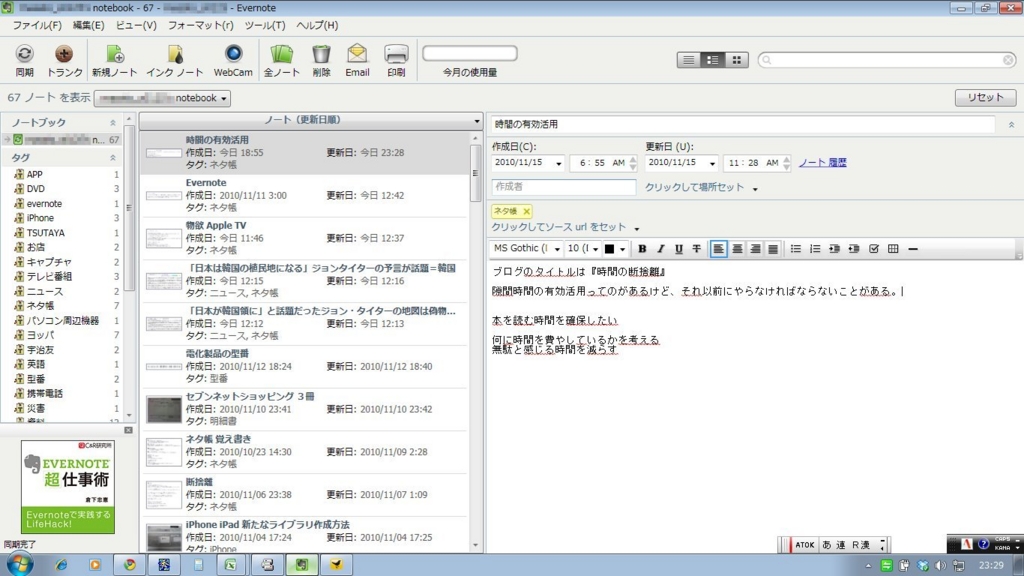This screenshot has width=1024, height=576.
Task: Select the 物欲 Apple TV note
Action: (304, 238)
